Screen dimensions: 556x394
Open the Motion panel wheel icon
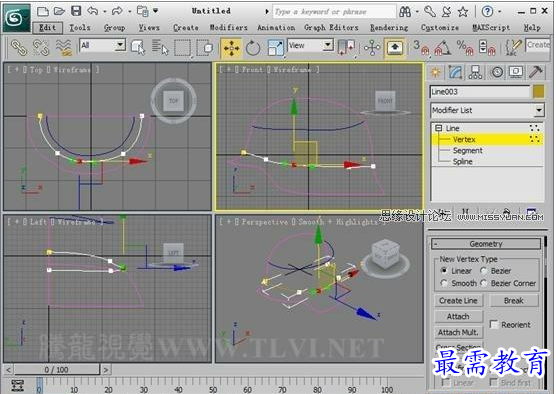click(x=497, y=72)
